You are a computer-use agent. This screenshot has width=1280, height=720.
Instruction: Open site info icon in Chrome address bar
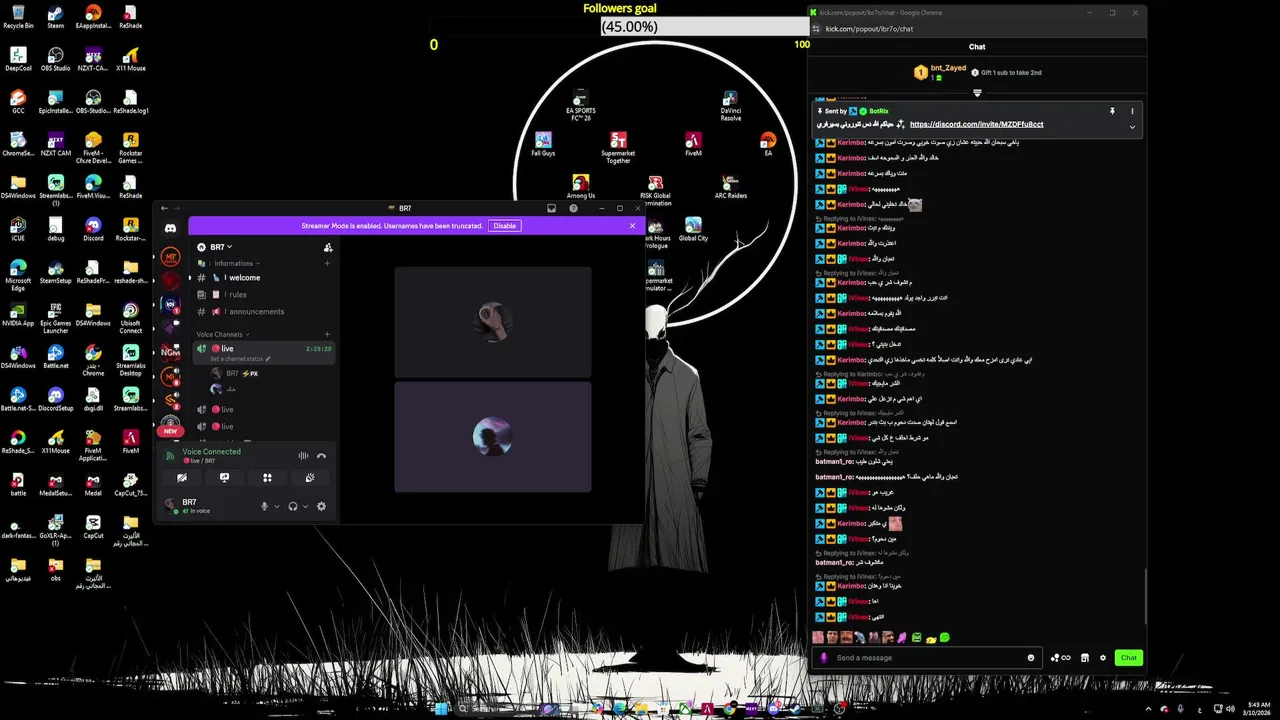pyautogui.click(x=817, y=29)
